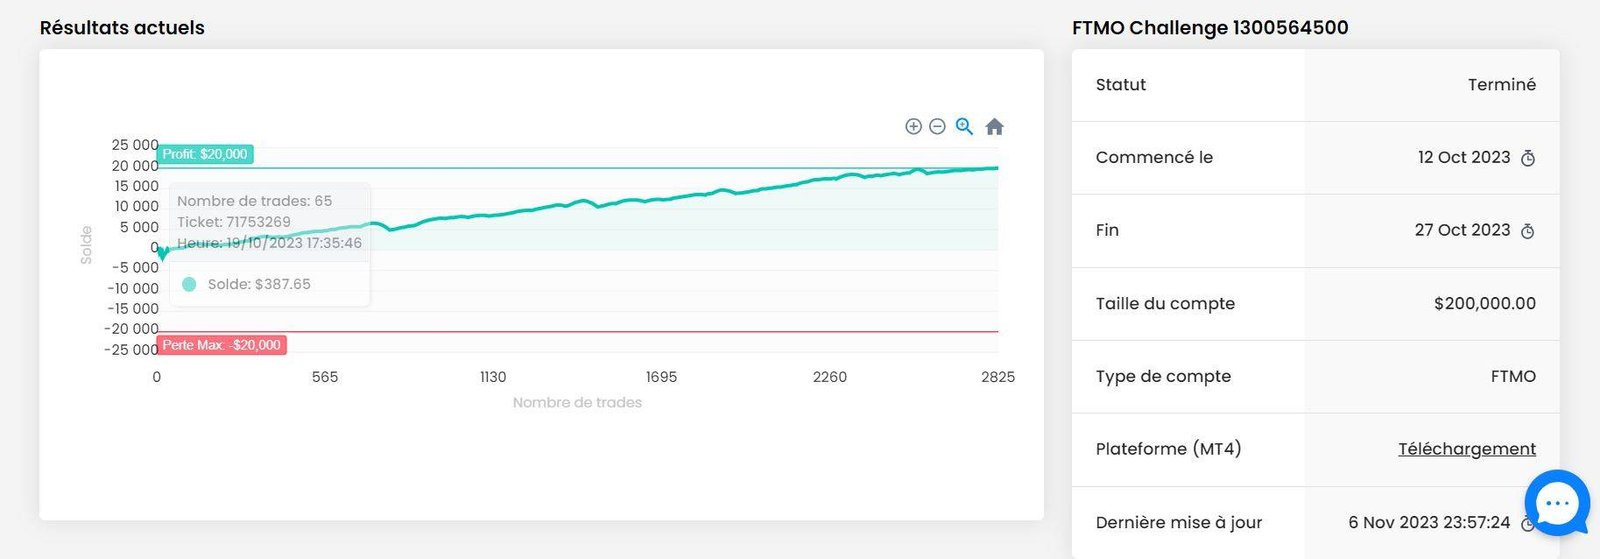The height and width of the screenshot is (559, 1600).
Task: Click the zoom out minus icon on chart
Action: pos(937,126)
